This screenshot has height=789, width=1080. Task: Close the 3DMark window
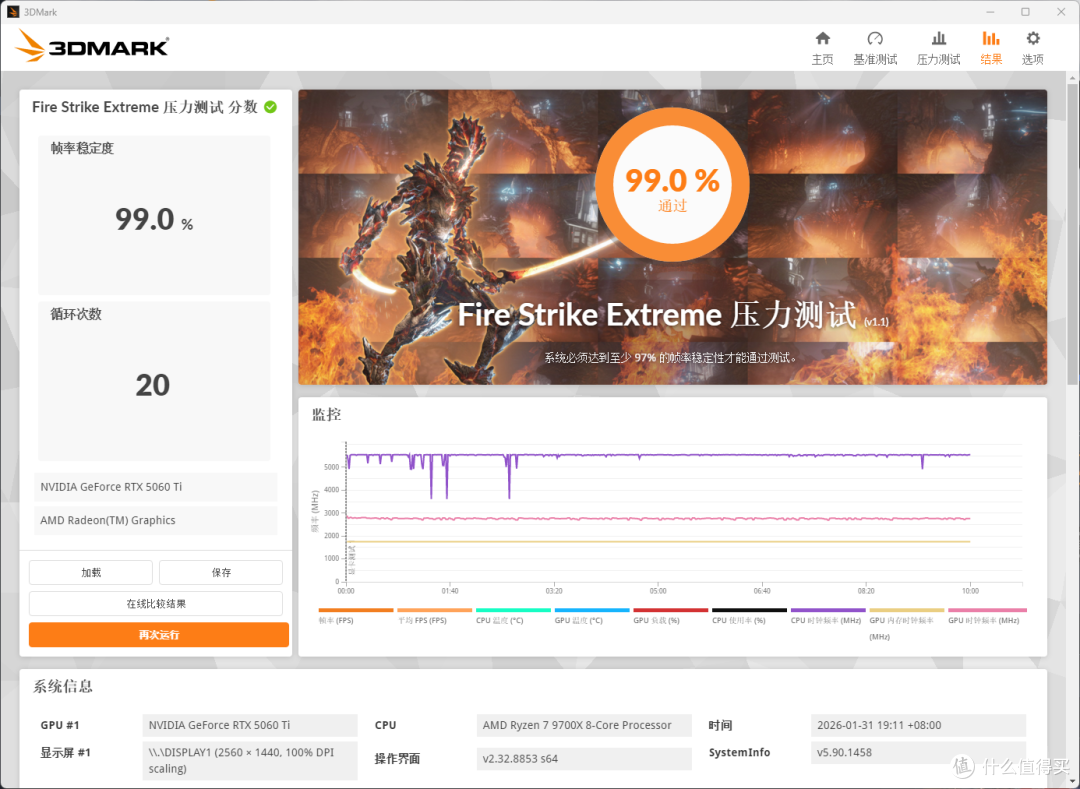pos(1061,12)
